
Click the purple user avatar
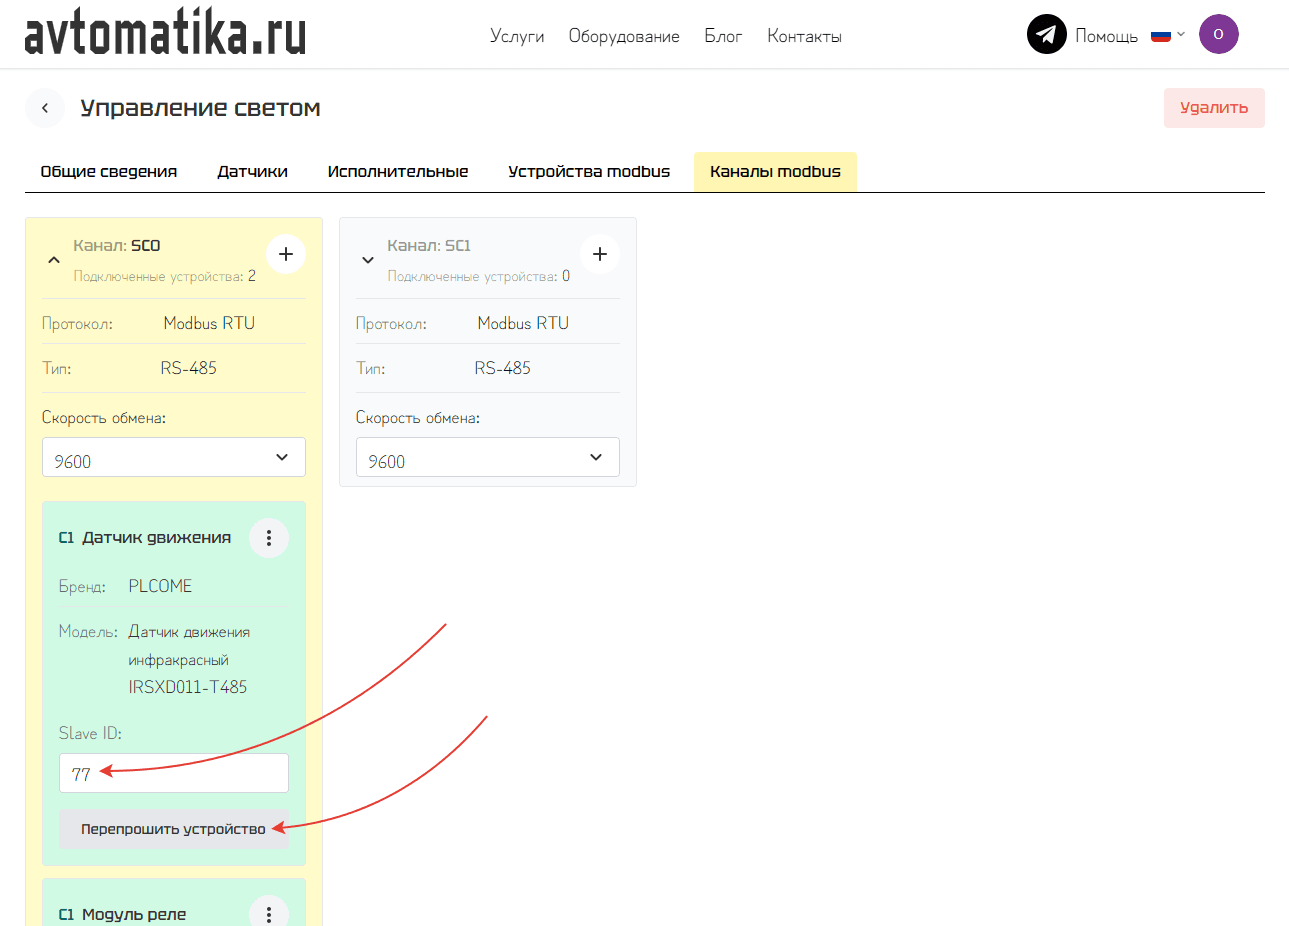[1218, 34]
